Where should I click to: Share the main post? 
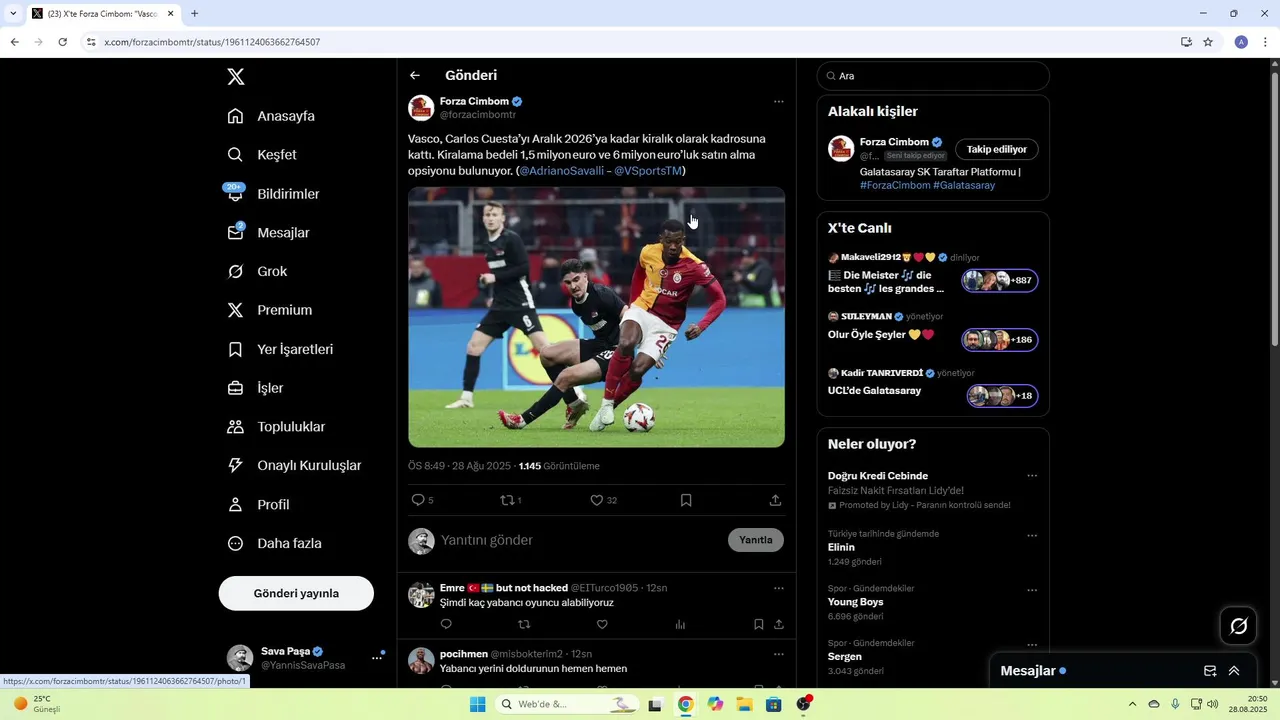coord(775,500)
